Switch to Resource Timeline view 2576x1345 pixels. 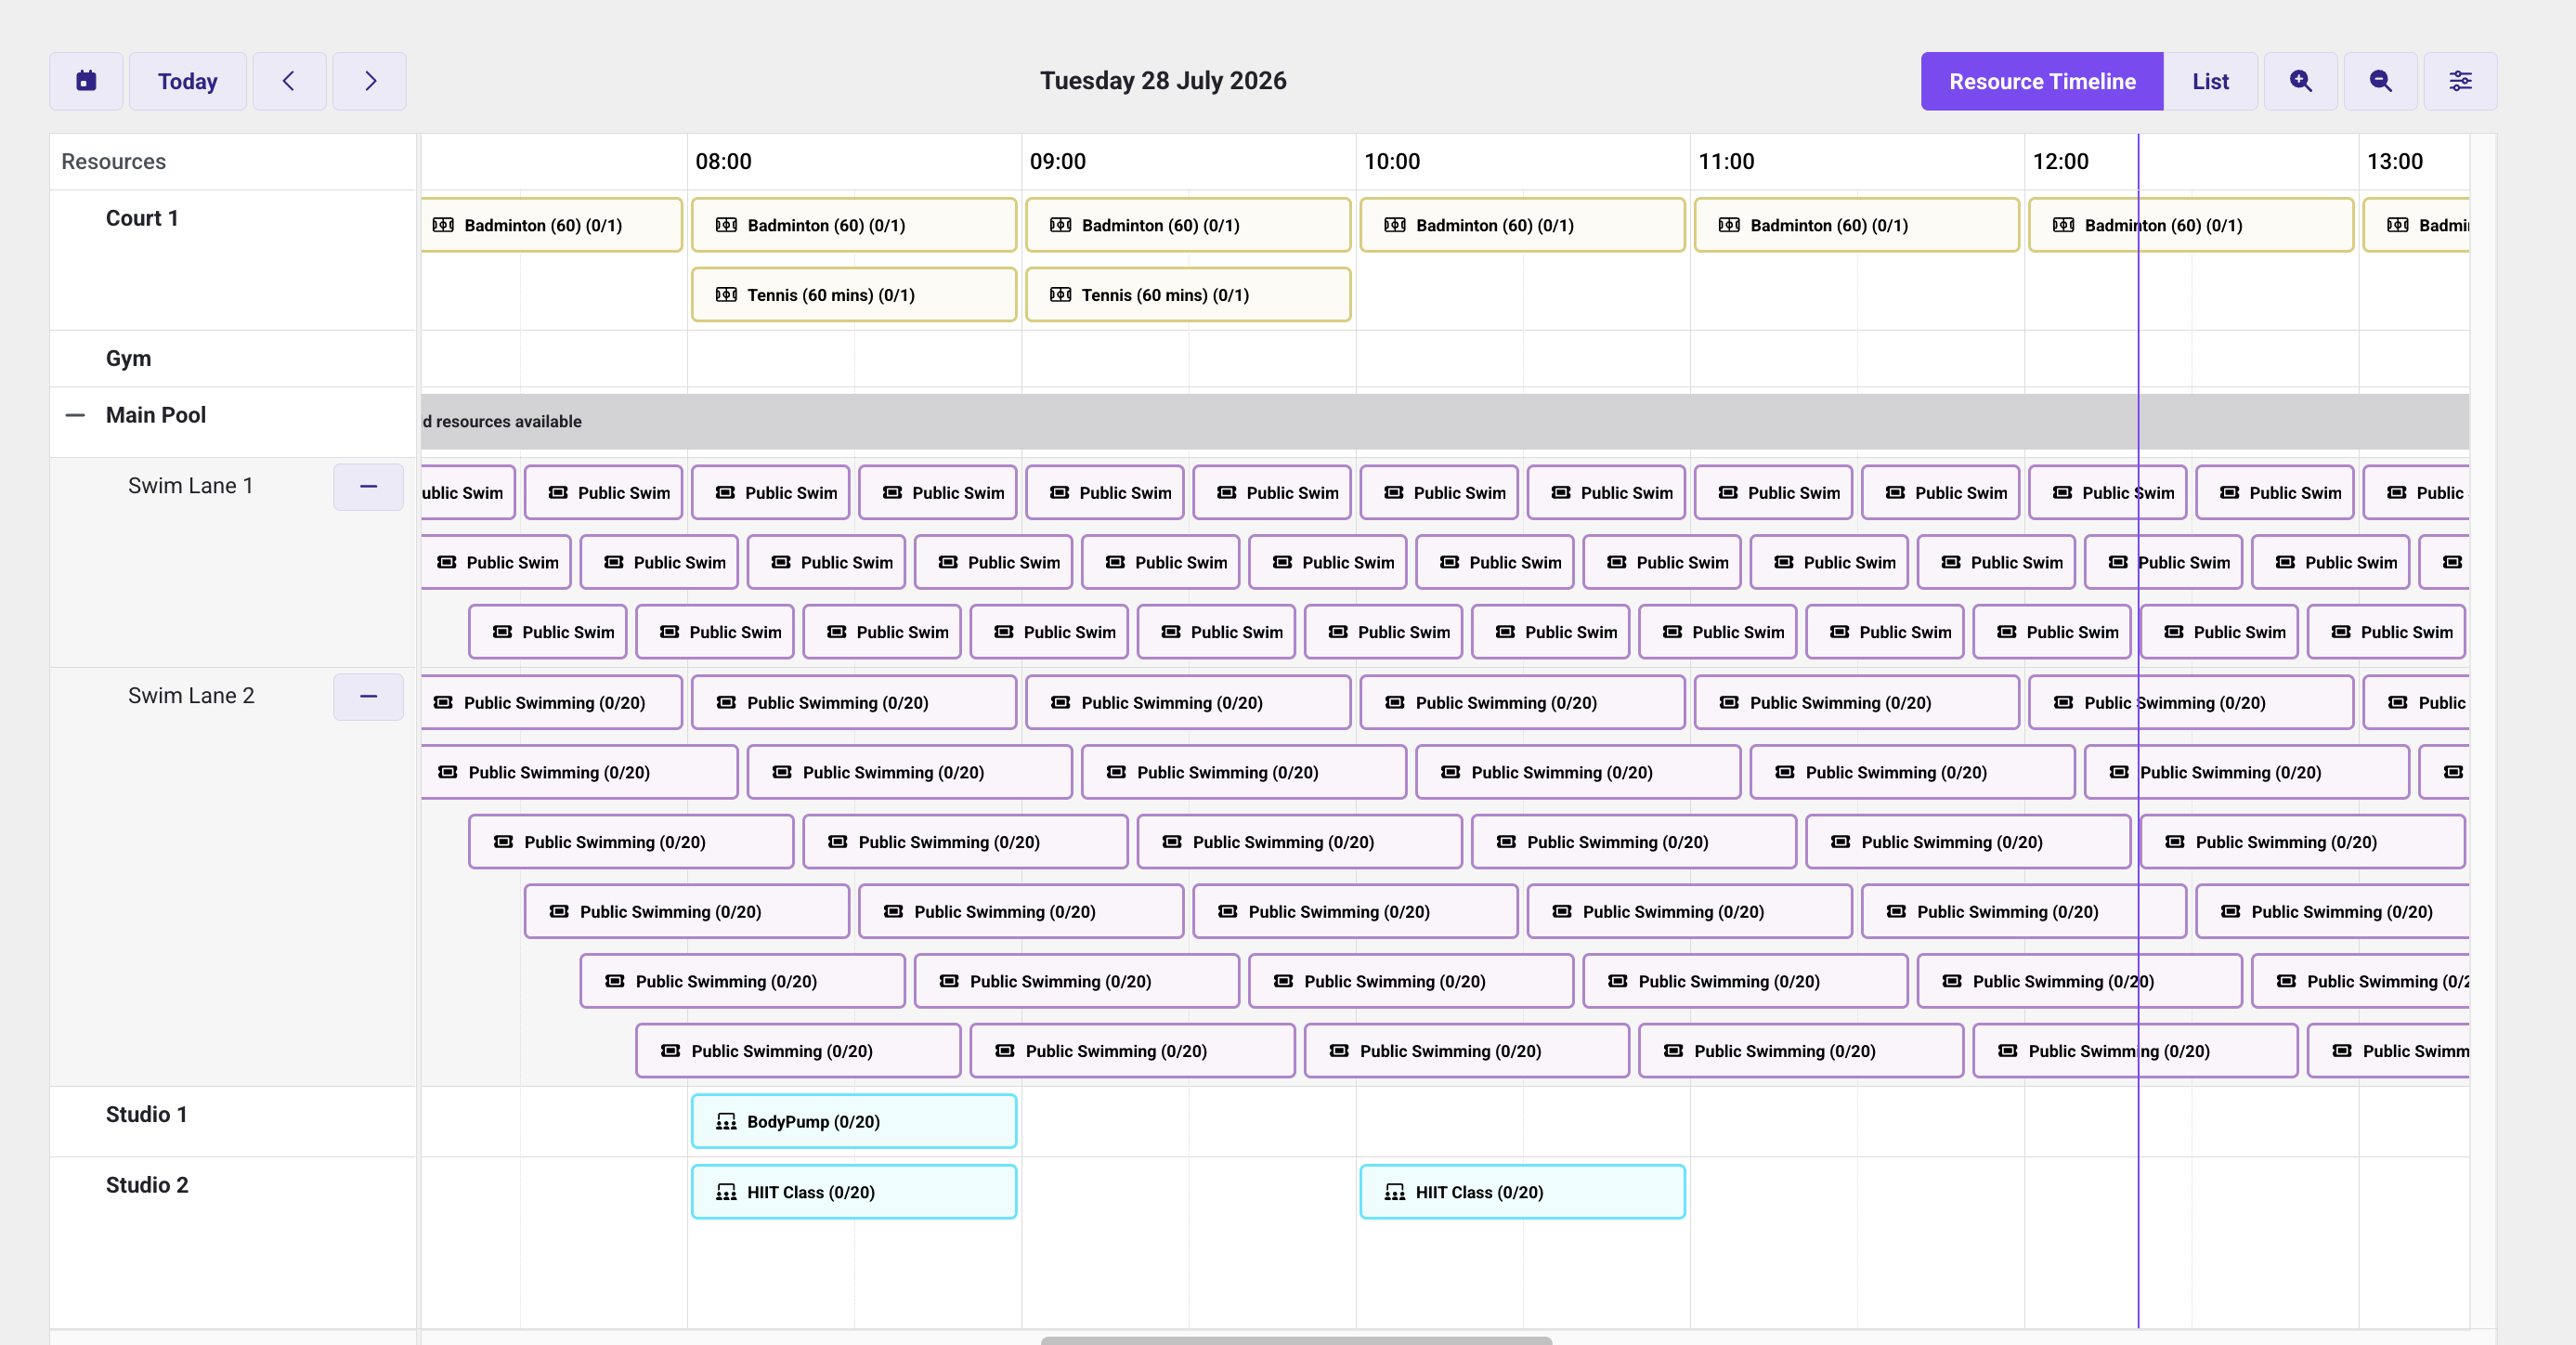click(2042, 81)
